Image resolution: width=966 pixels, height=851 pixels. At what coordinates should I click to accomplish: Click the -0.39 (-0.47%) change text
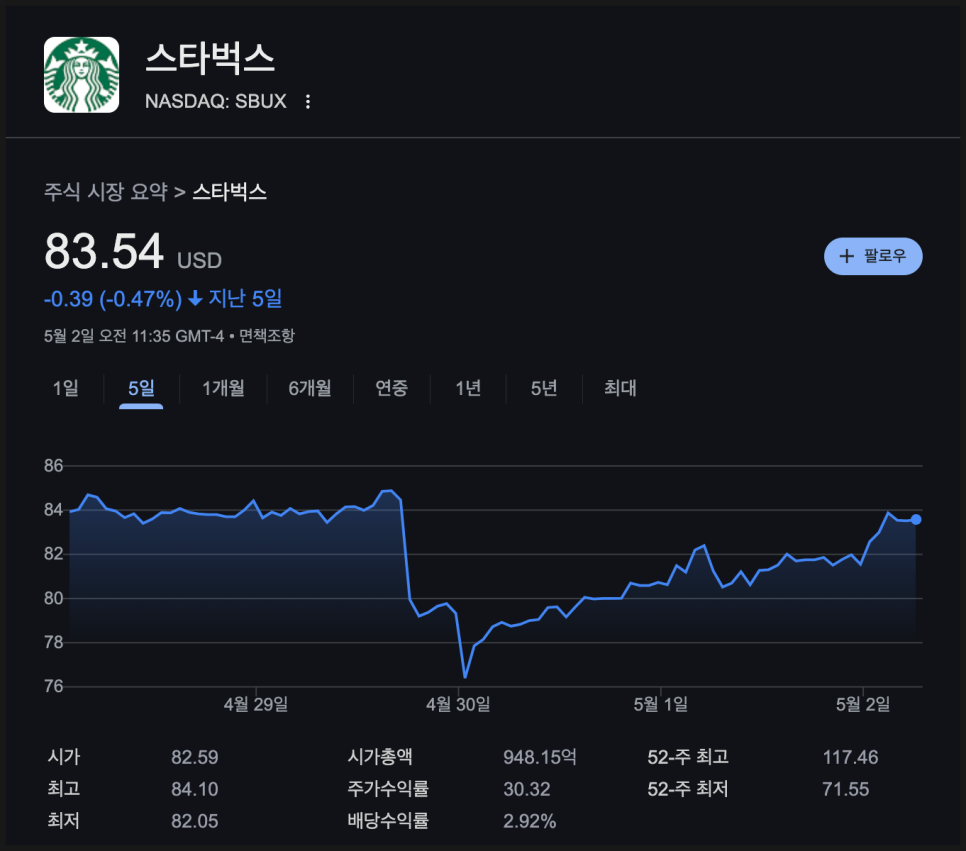tap(113, 299)
